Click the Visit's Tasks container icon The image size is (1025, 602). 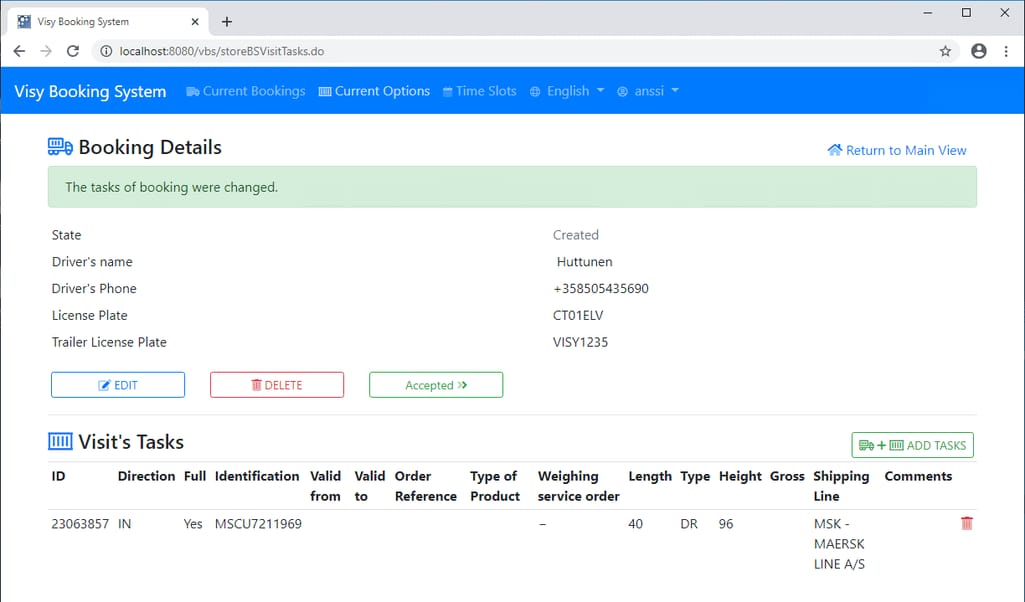60,442
